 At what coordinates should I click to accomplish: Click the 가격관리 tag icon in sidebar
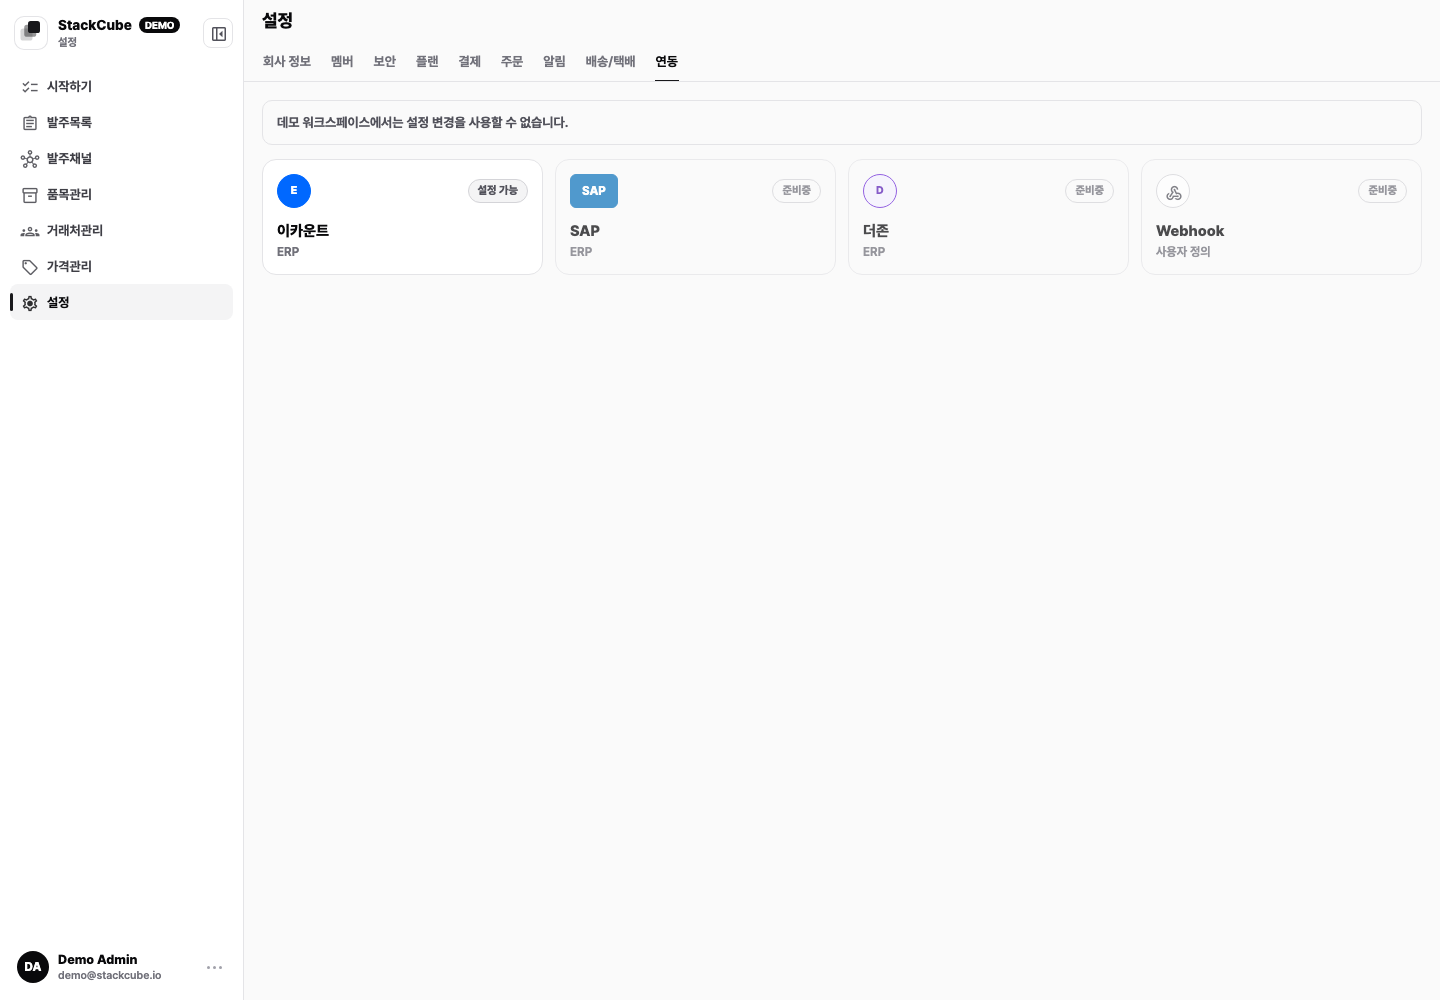tap(30, 267)
